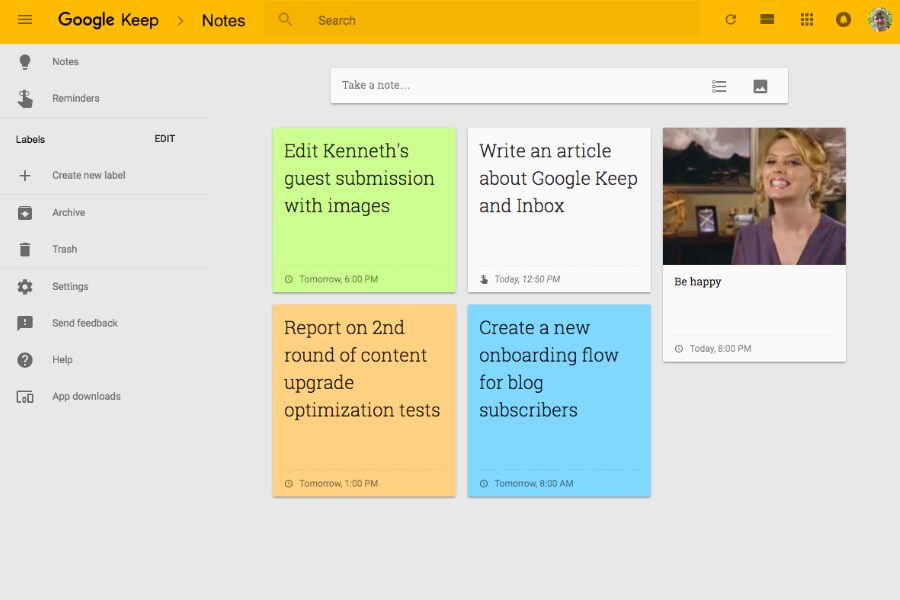Refresh notes with the reload icon
The height and width of the screenshot is (600, 900).
coord(730,20)
